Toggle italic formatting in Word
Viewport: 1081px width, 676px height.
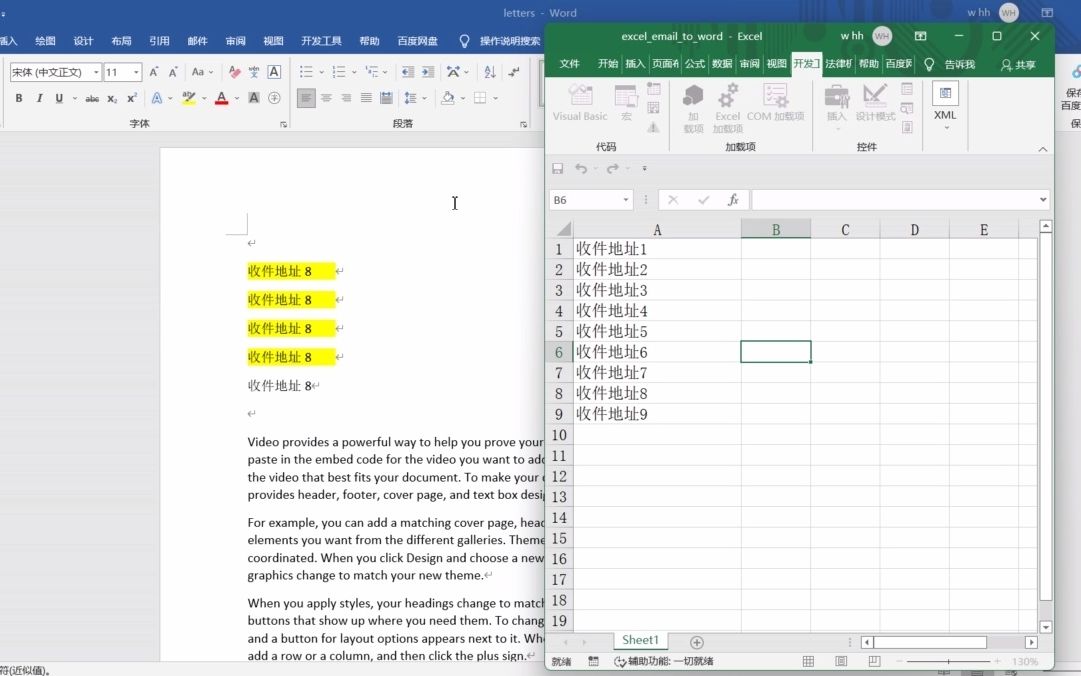click(x=40, y=97)
